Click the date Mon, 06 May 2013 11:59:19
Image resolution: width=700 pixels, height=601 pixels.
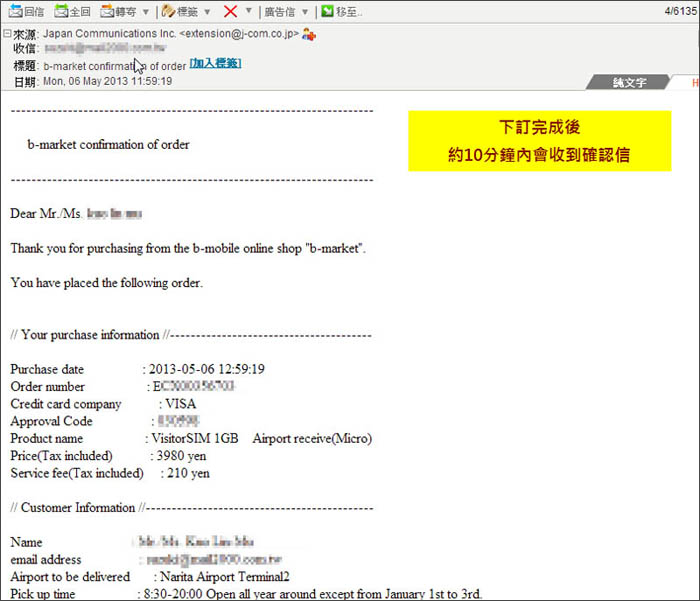pyautogui.click(x=108, y=81)
